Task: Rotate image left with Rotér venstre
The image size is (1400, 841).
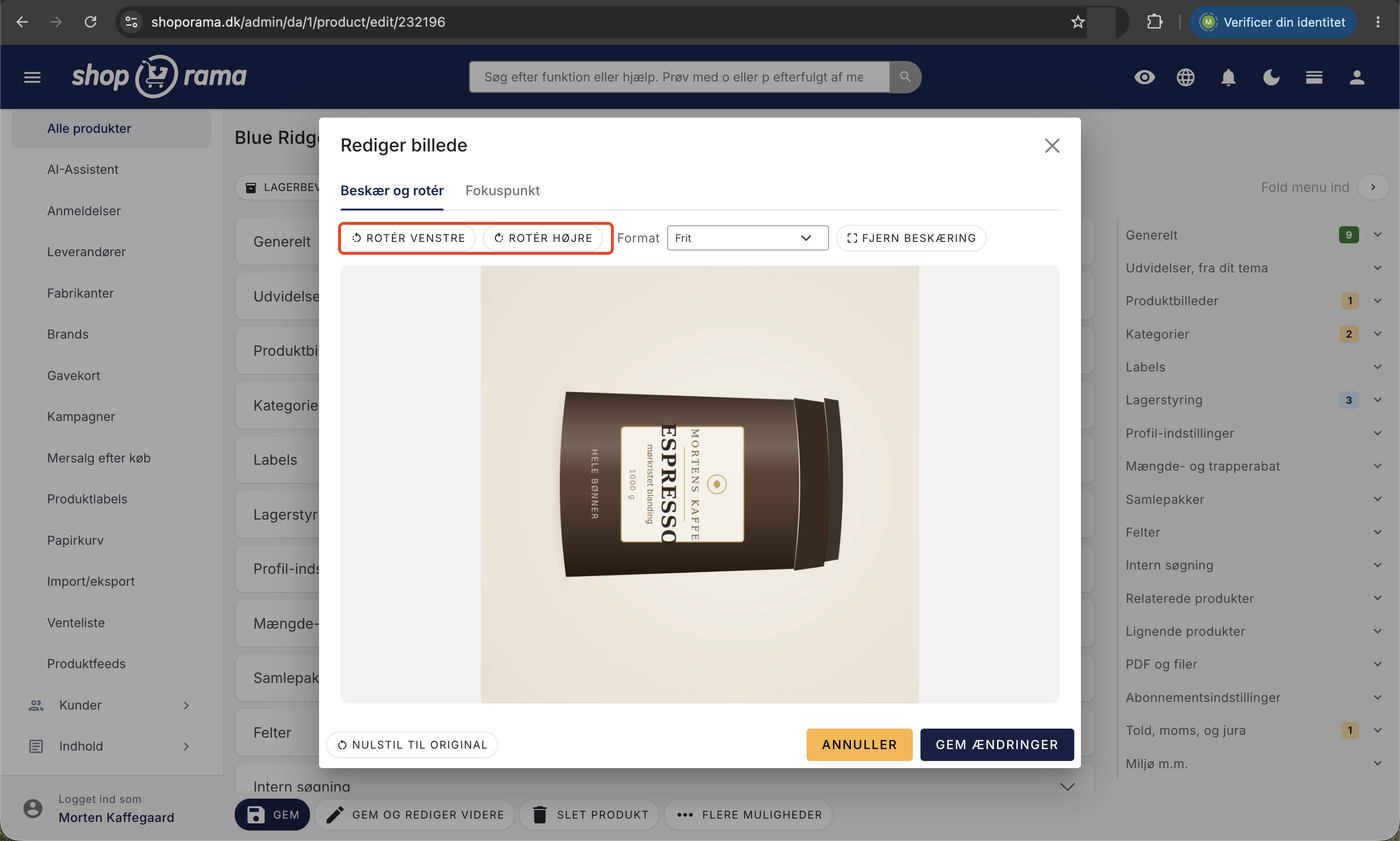Action: (408, 238)
